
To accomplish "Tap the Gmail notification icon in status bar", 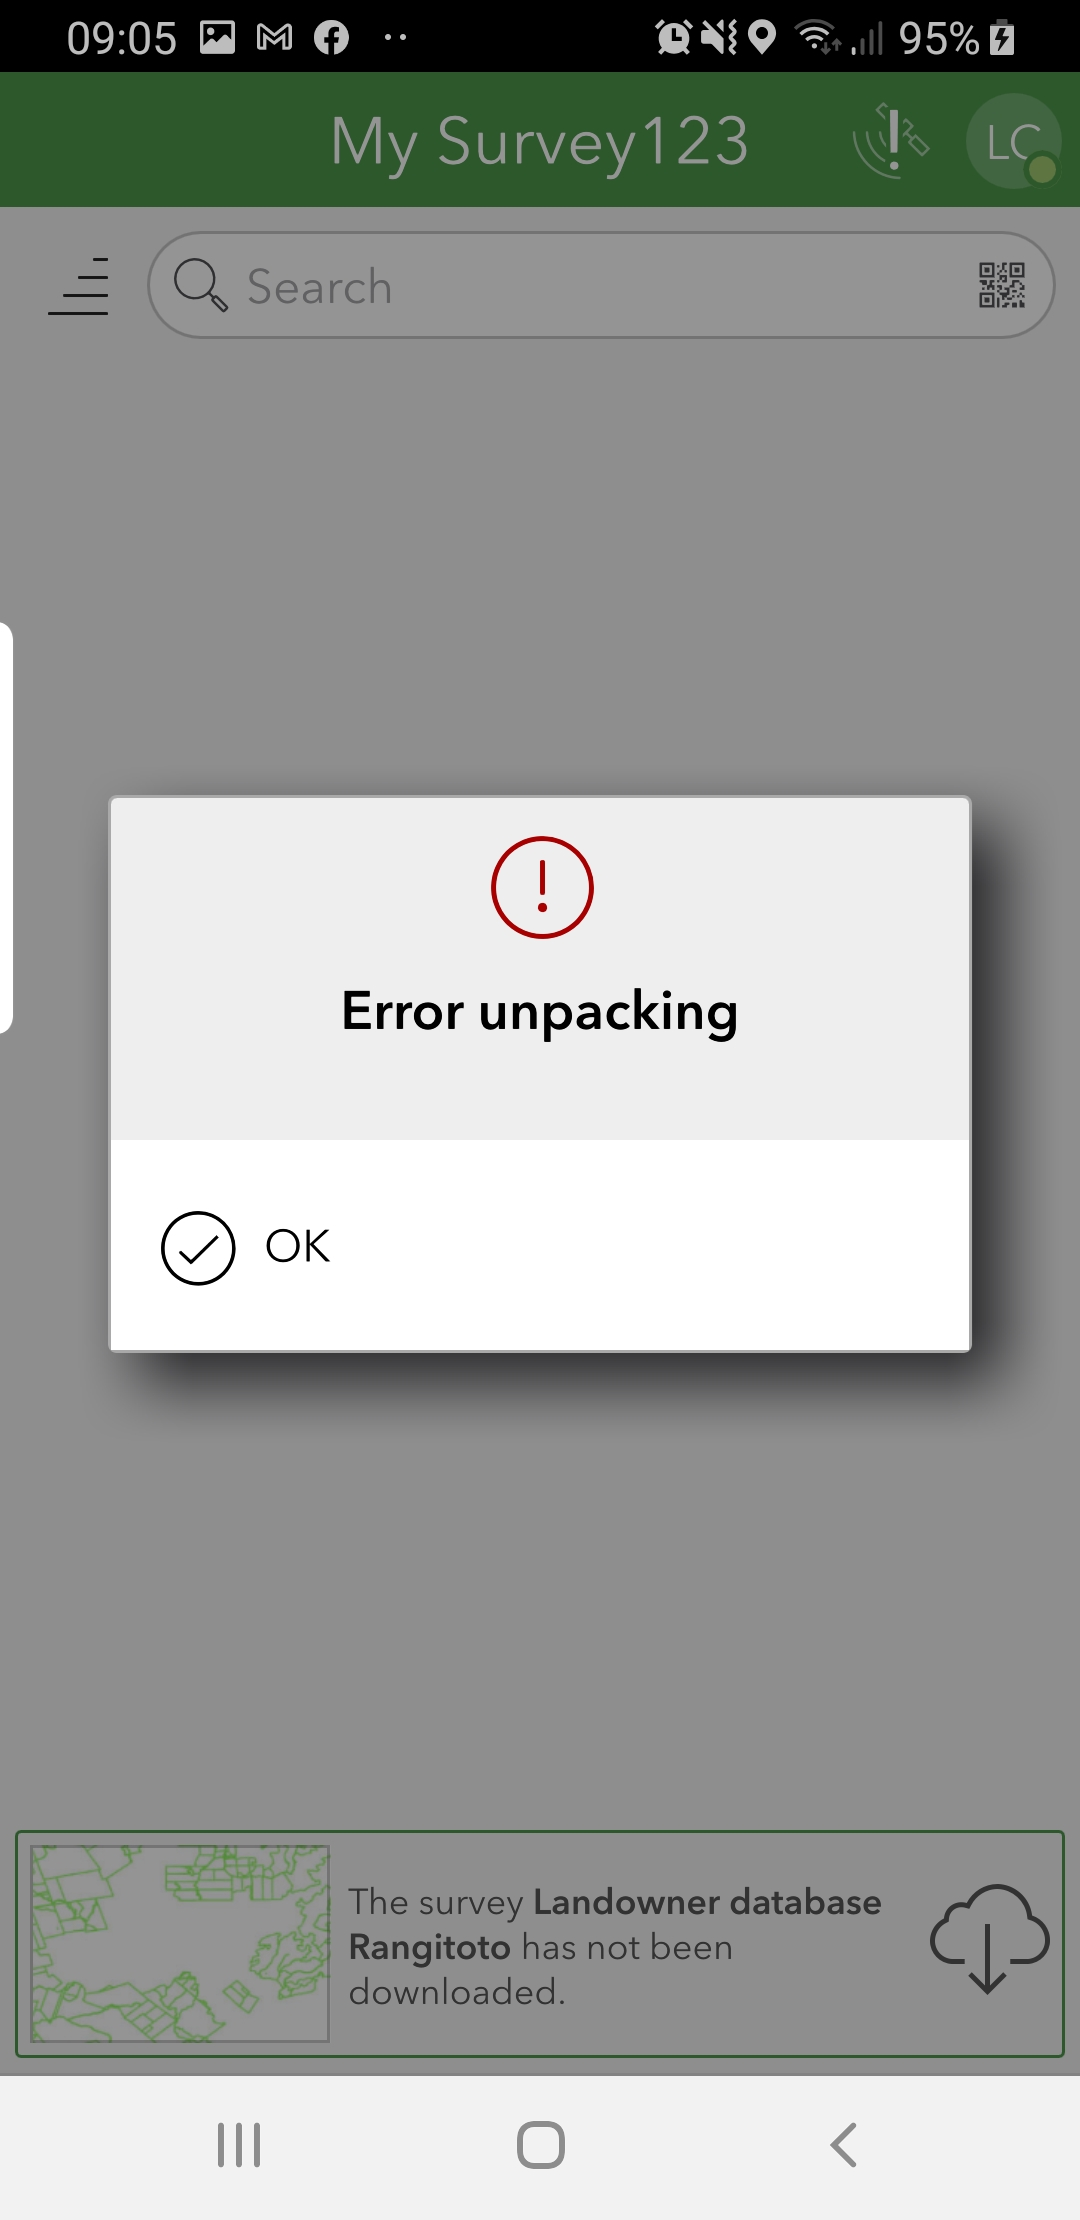I will coord(274,38).
